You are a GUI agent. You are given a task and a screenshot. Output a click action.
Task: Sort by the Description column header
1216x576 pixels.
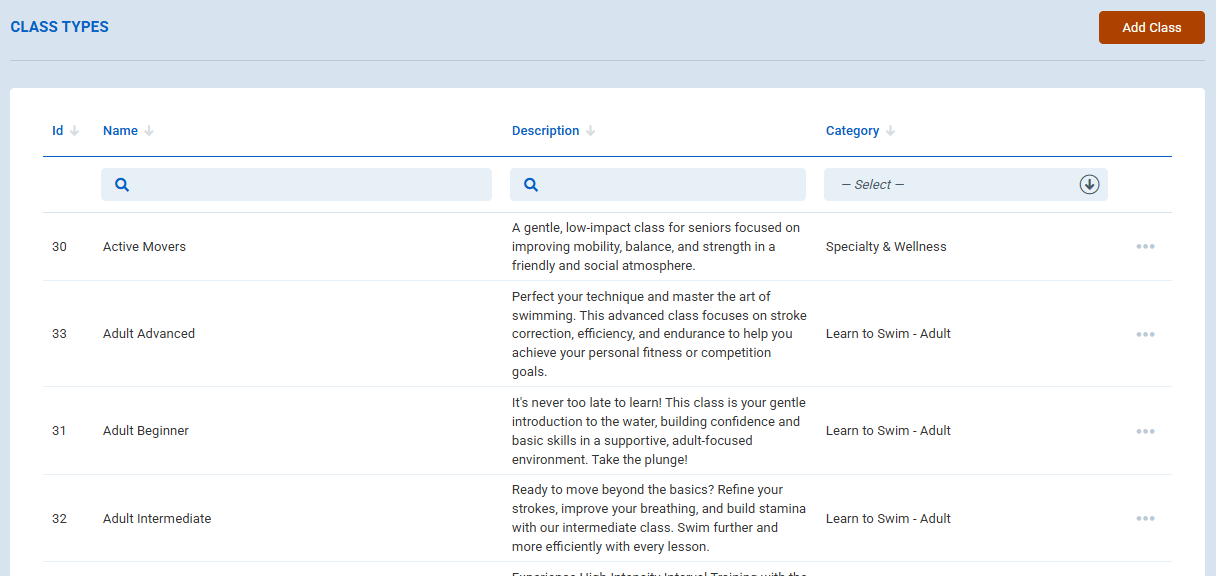(x=545, y=131)
